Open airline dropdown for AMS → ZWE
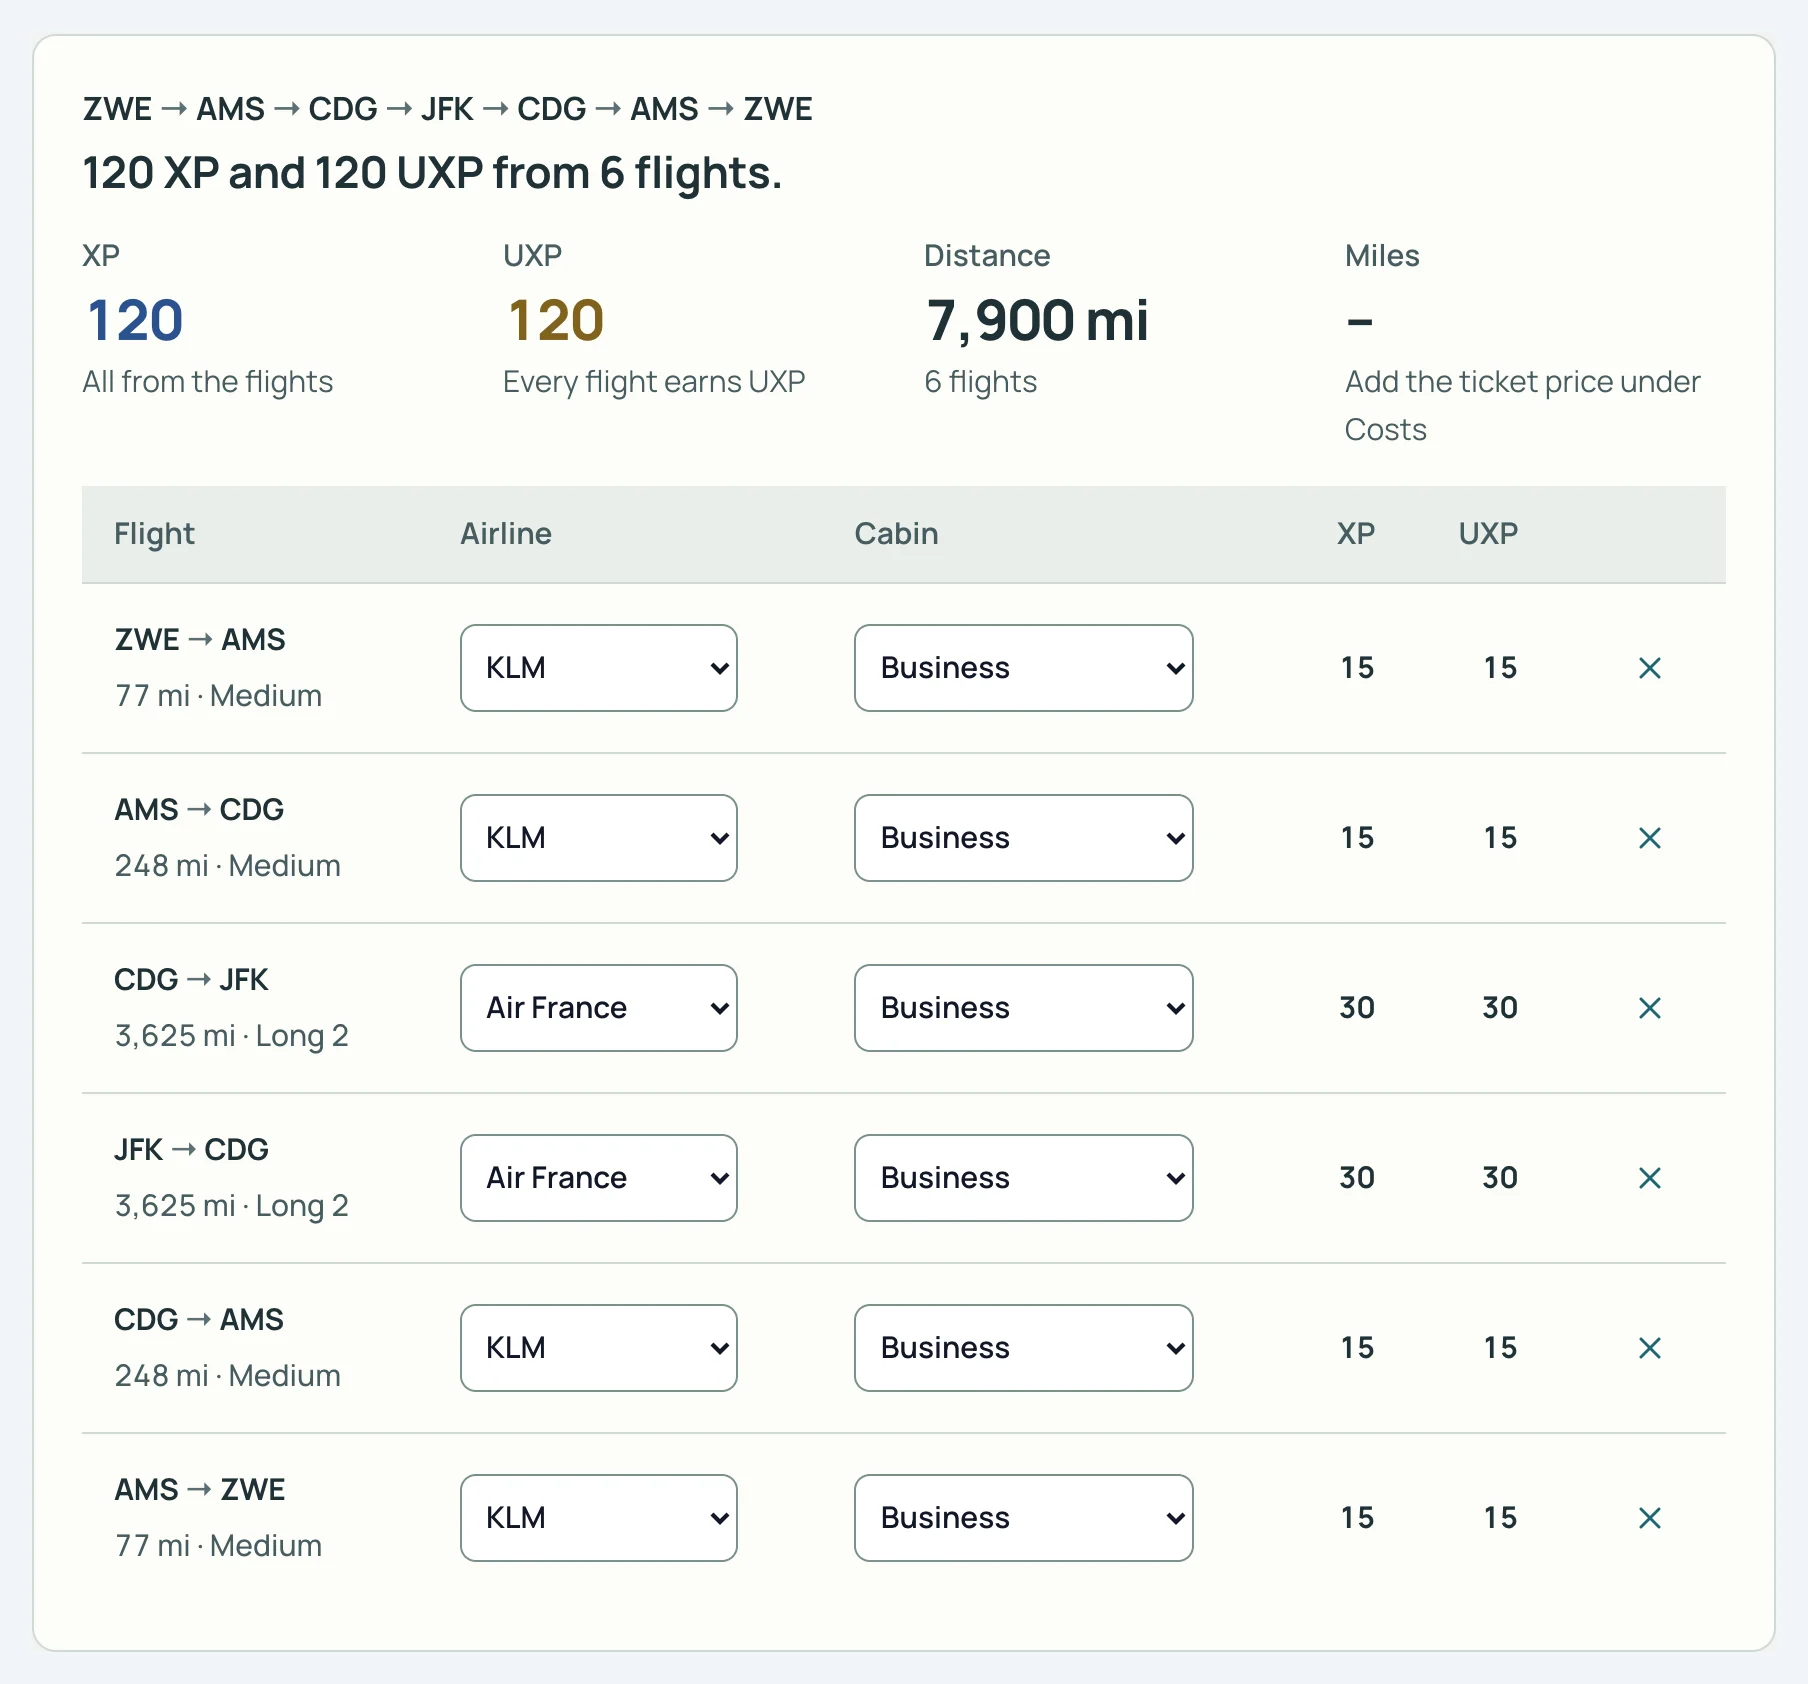The image size is (1808, 1684). coord(599,1518)
